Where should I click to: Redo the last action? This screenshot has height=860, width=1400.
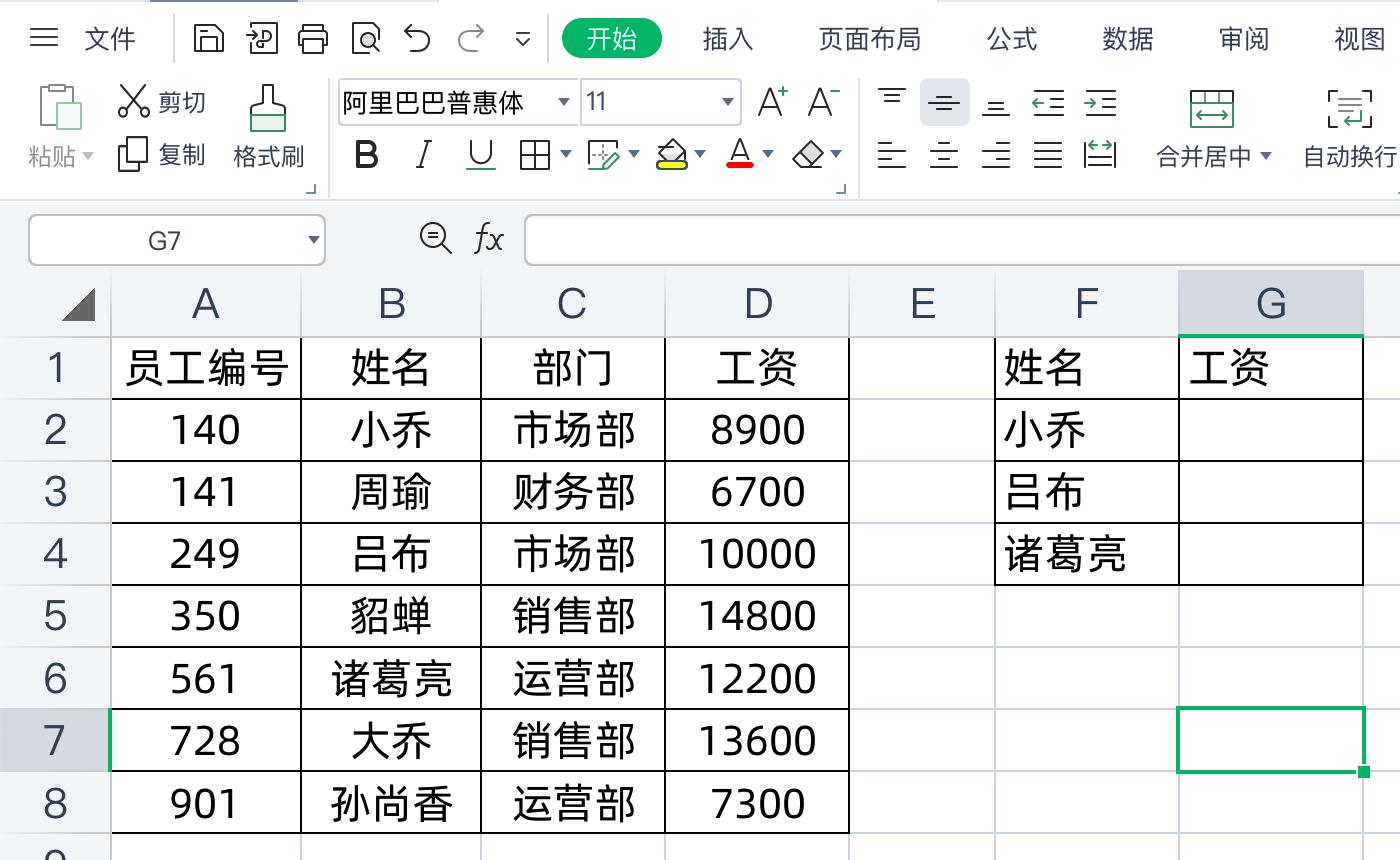pyautogui.click(x=469, y=38)
